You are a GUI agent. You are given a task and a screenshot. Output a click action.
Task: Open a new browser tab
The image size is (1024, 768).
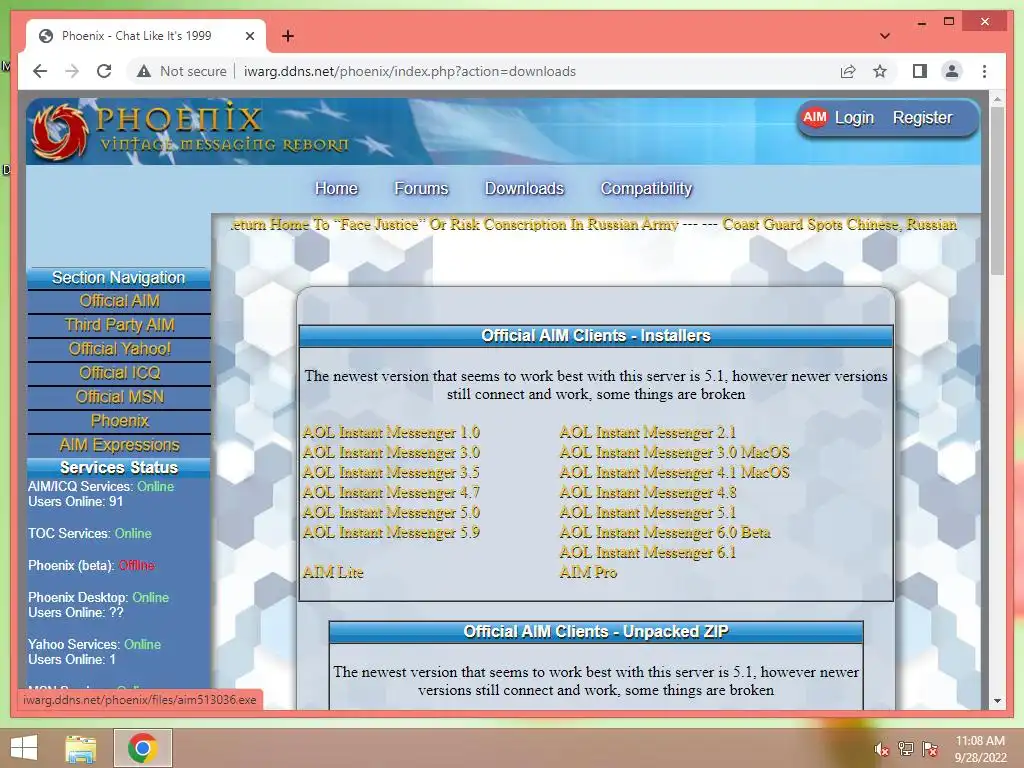click(287, 36)
